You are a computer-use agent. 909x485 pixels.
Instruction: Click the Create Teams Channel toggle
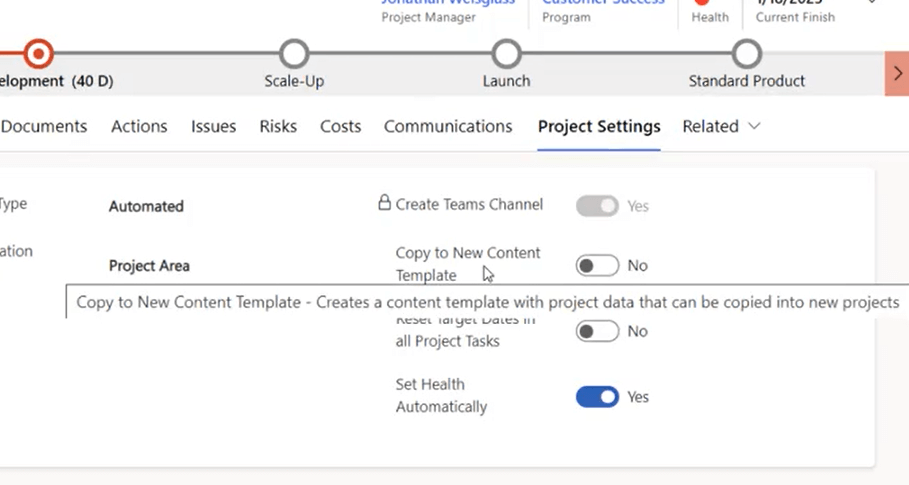point(597,206)
